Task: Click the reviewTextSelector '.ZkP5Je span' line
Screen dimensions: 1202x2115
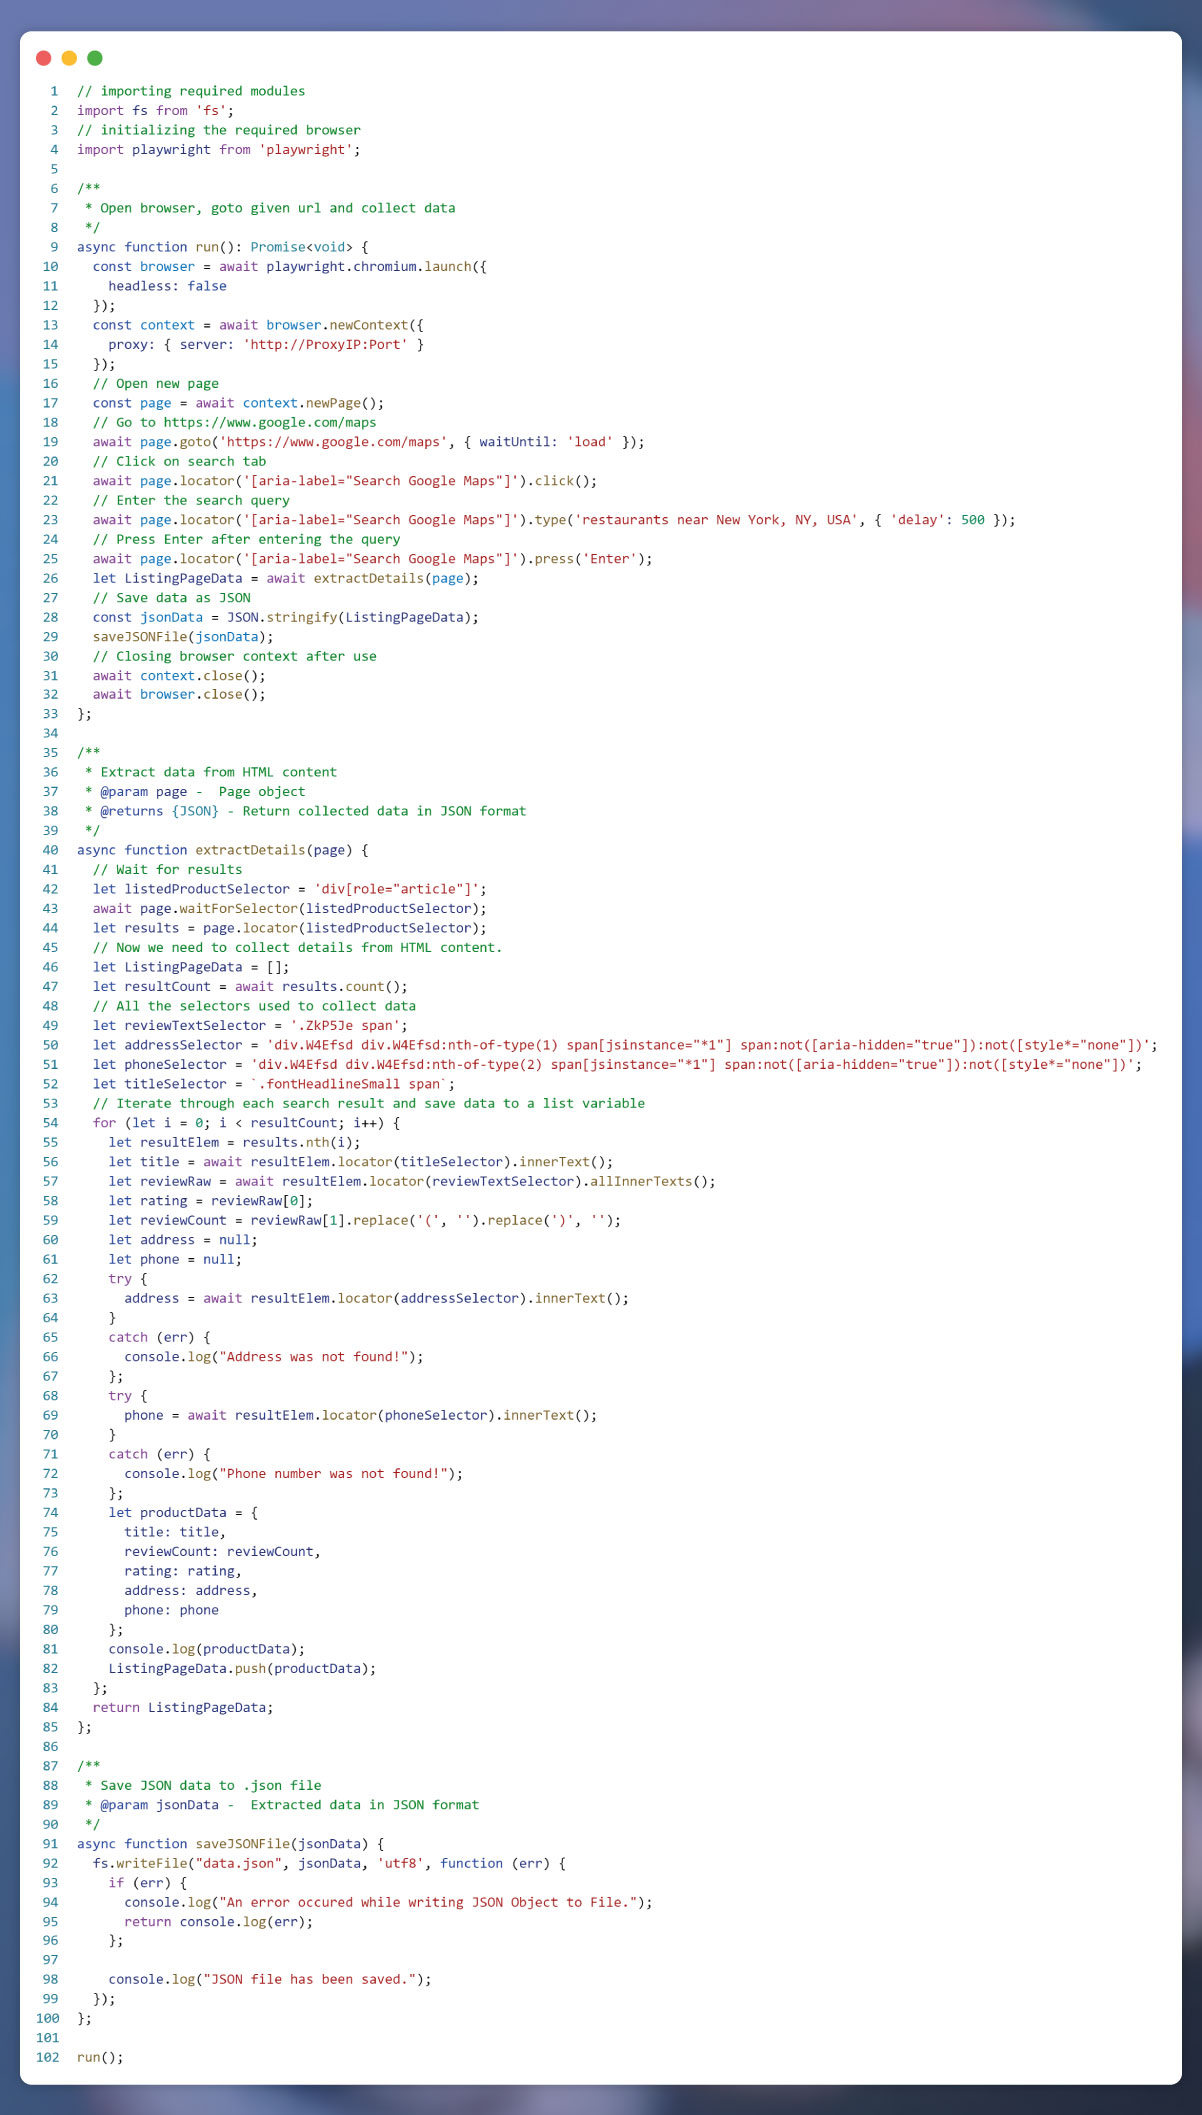Action: coord(250,1026)
